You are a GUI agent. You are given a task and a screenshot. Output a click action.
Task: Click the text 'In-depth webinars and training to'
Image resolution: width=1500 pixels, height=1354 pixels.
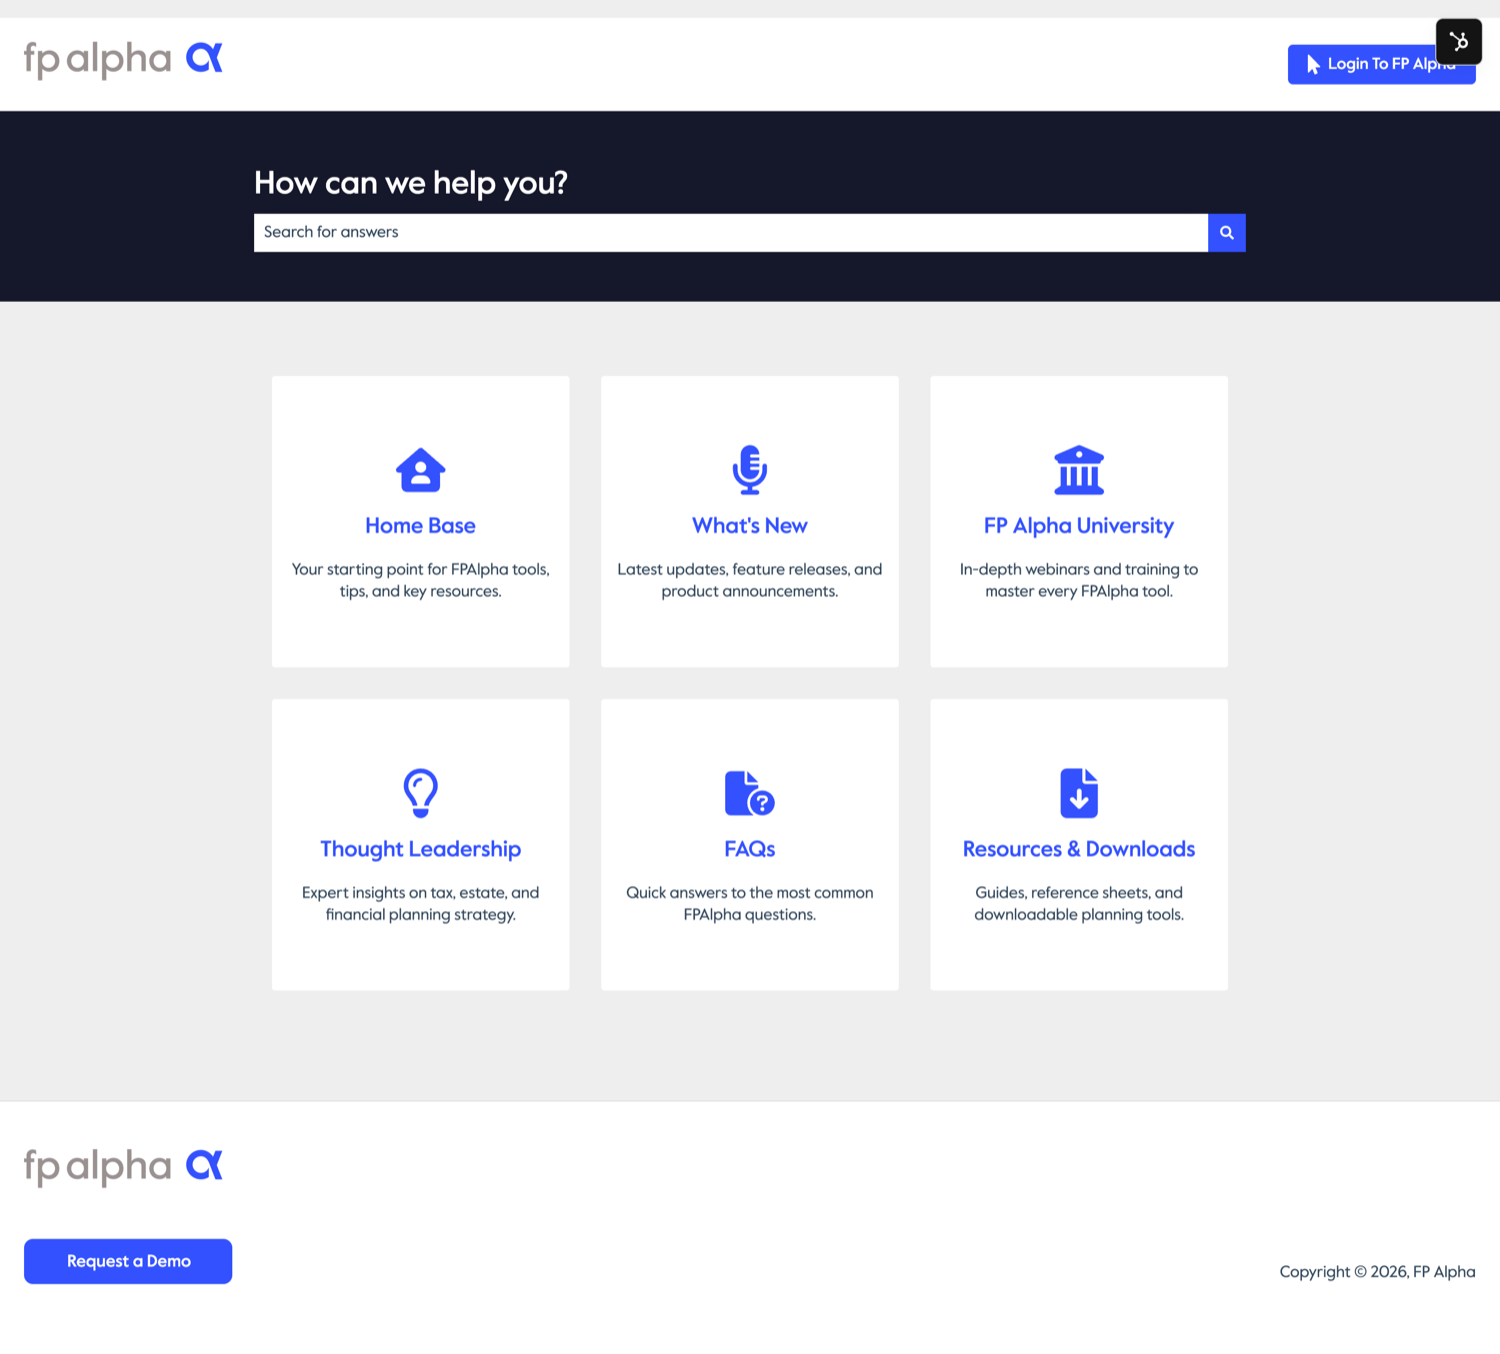click(x=1079, y=570)
